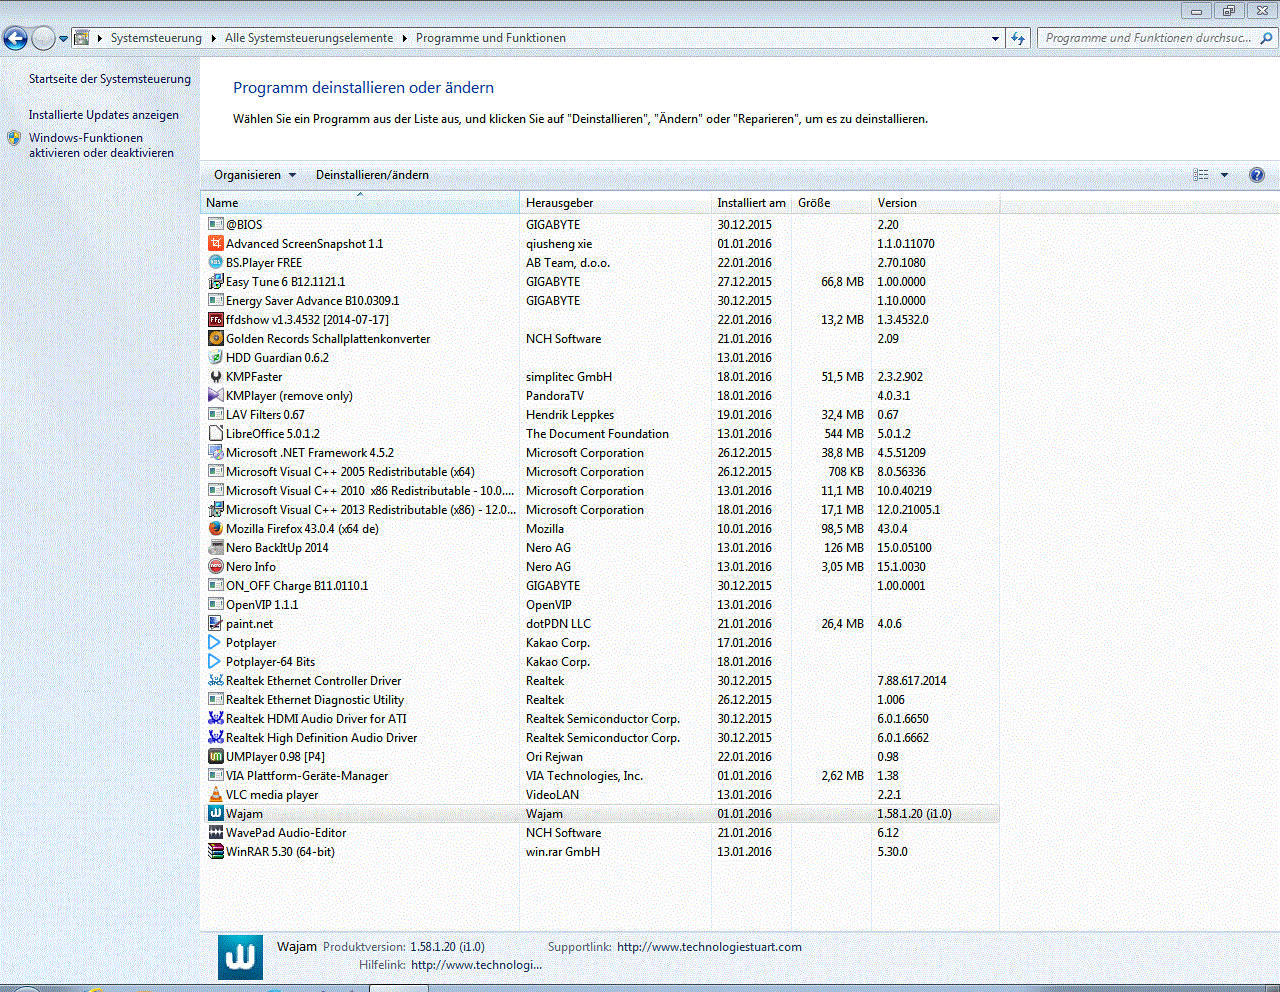Select Microsoft Visual C++ 2005 Redistributable row
Image resolution: width=1280 pixels, height=992 pixels.
coord(600,472)
